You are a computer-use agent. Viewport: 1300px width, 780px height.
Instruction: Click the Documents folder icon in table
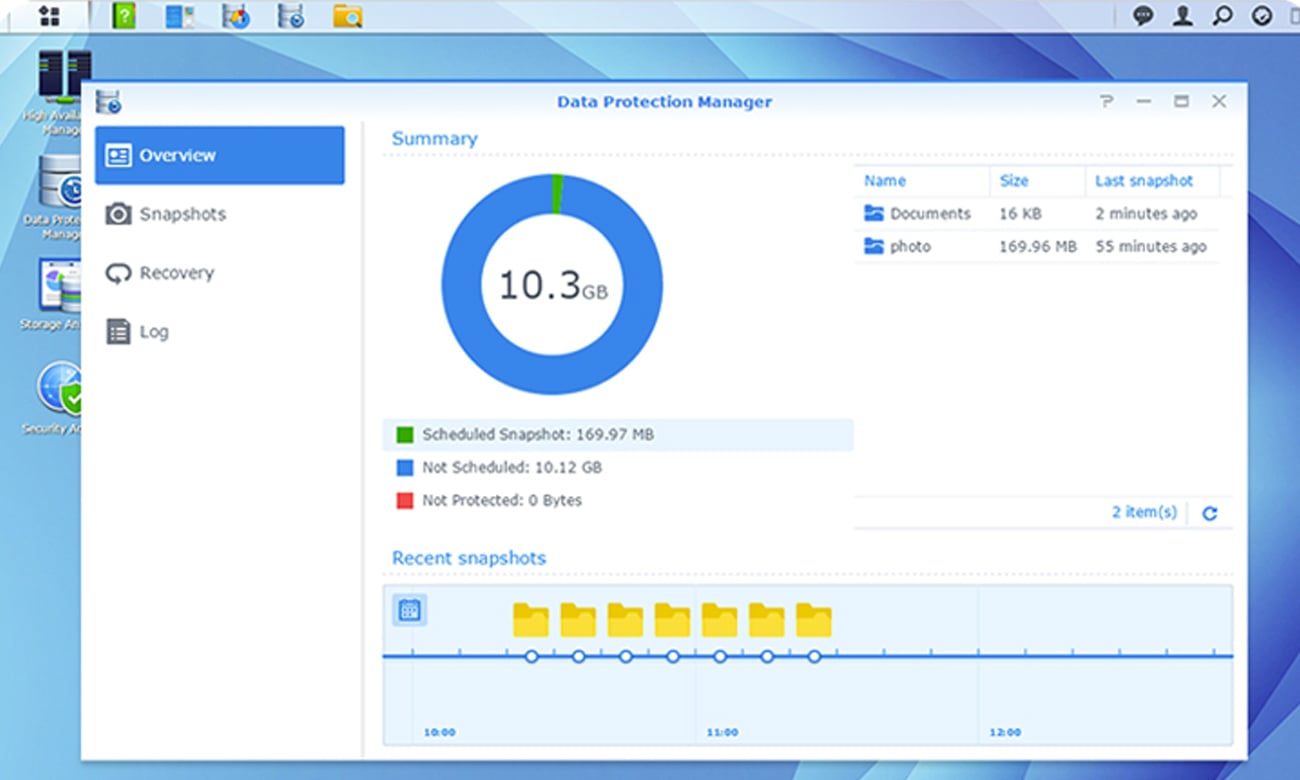coord(874,213)
